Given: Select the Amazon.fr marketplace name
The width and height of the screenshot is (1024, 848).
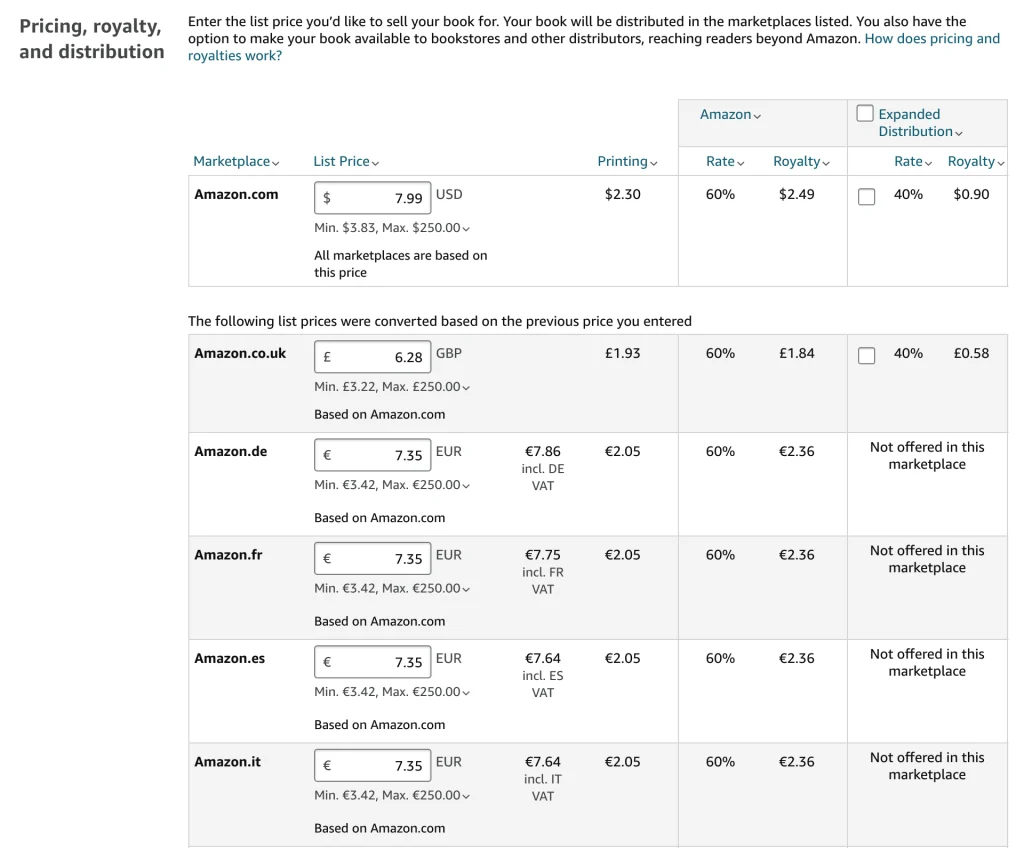Looking at the screenshot, I should [x=229, y=555].
